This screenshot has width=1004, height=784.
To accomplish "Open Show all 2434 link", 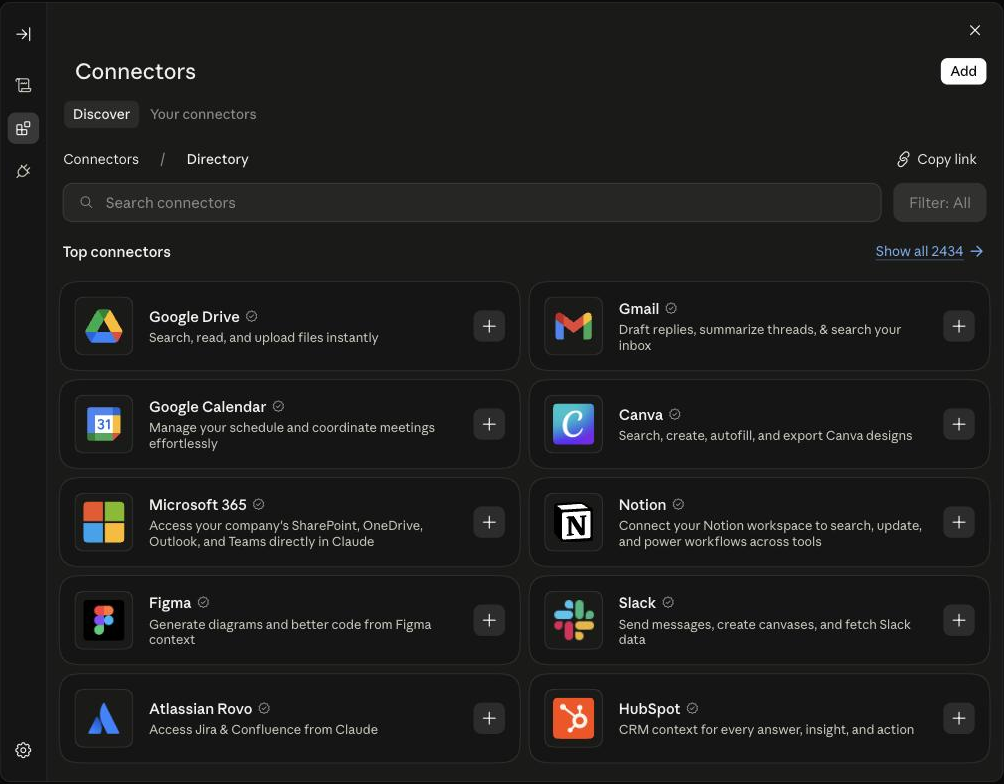I will [929, 251].
